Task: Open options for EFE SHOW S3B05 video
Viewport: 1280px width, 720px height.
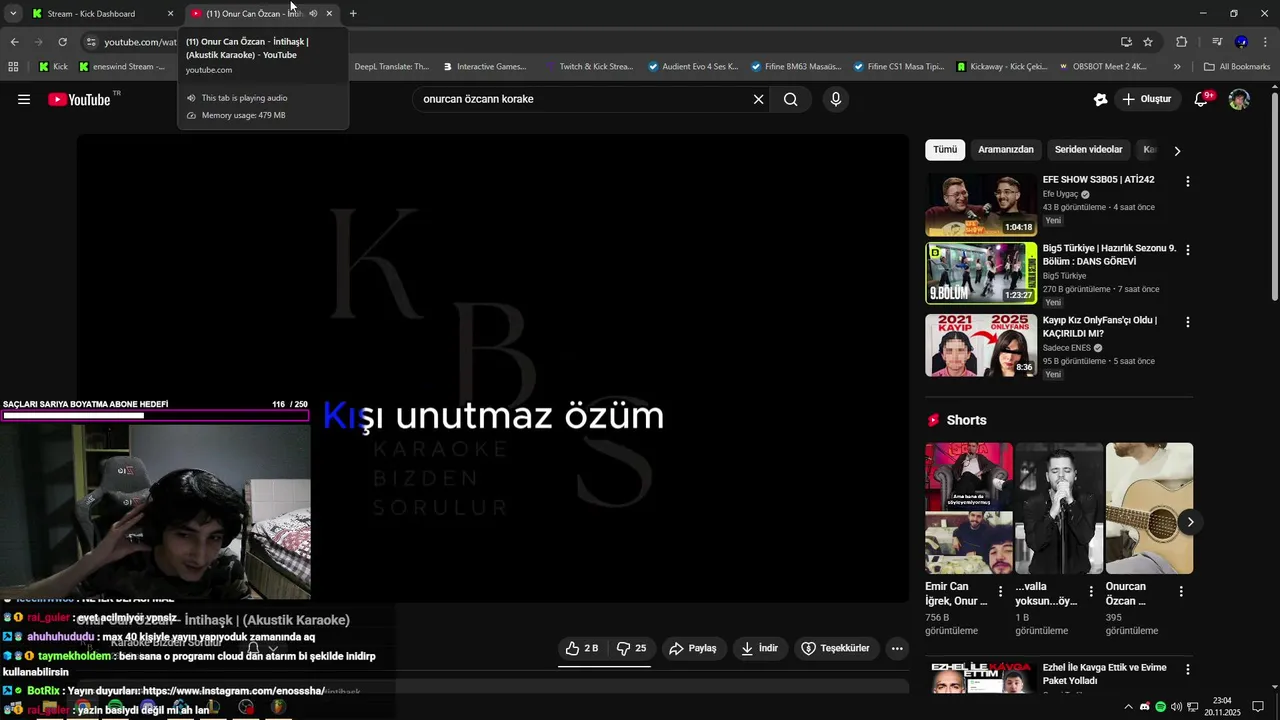Action: [1188, 182]
